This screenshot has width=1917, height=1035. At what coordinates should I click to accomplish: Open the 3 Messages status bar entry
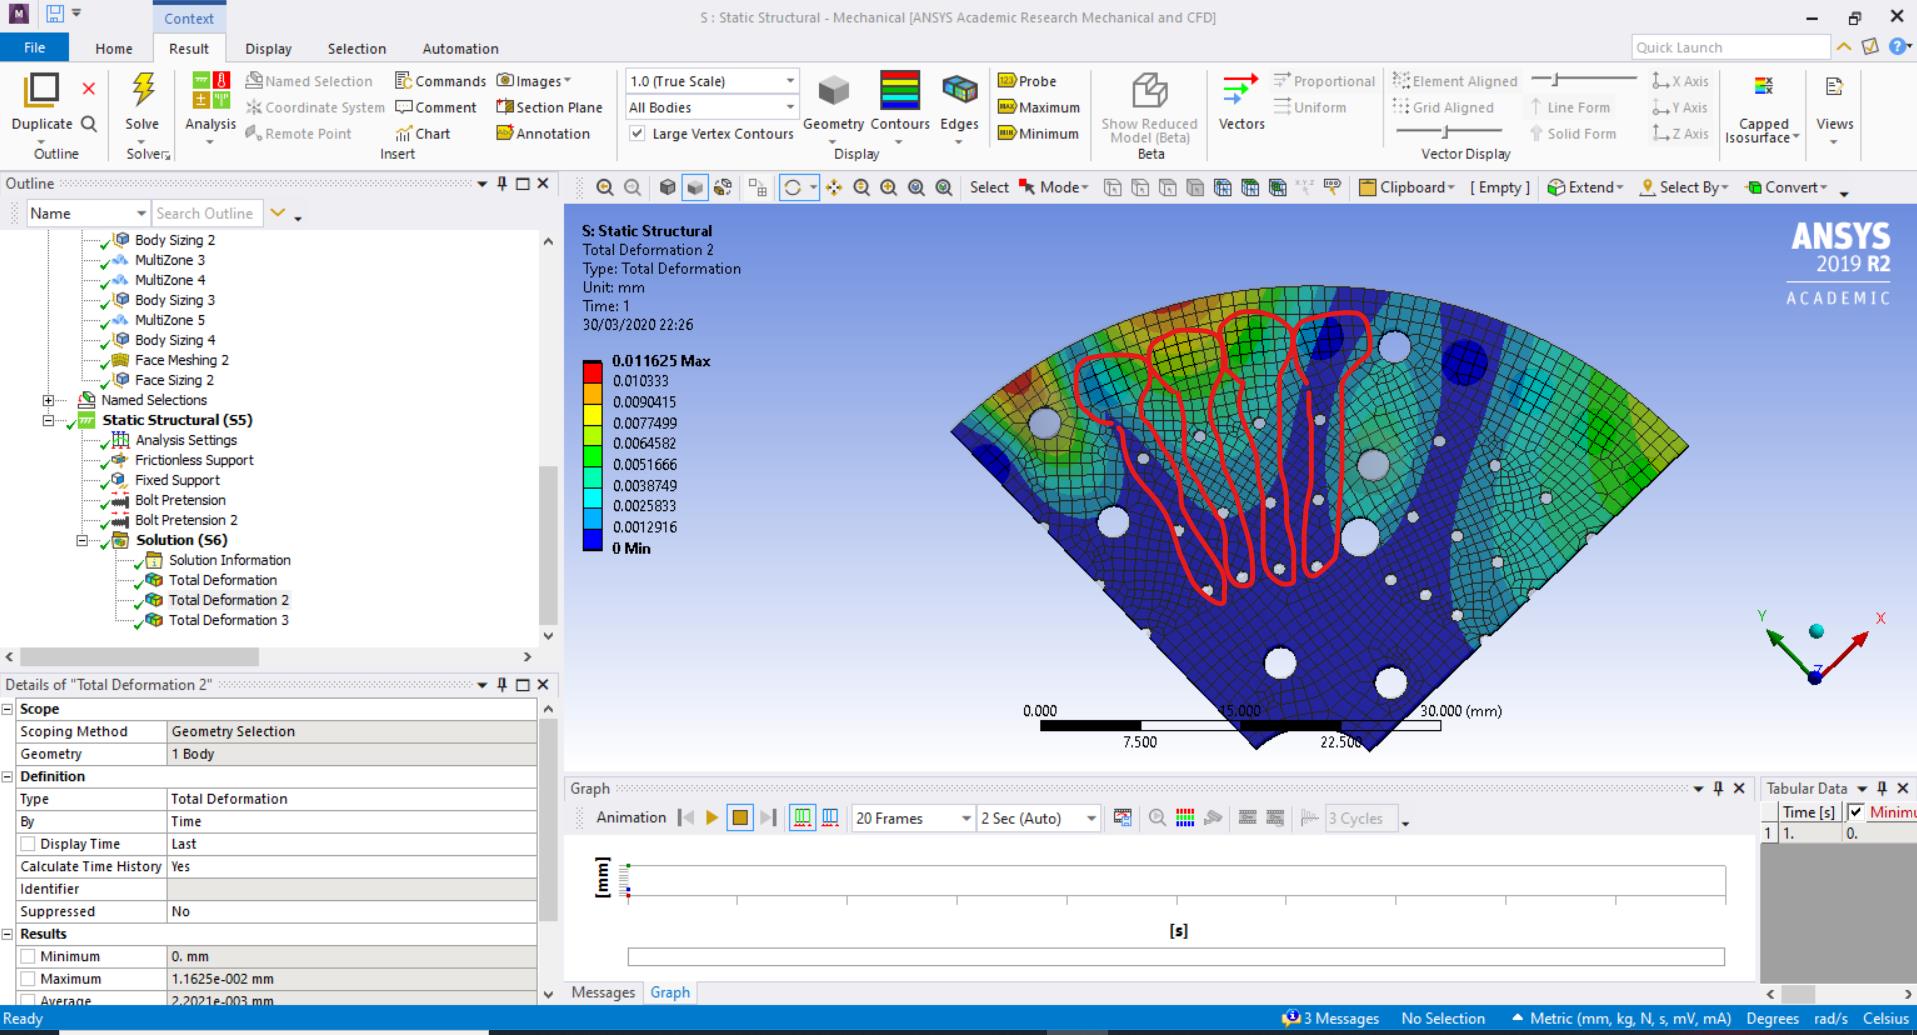click(x=1331, y=1018)
